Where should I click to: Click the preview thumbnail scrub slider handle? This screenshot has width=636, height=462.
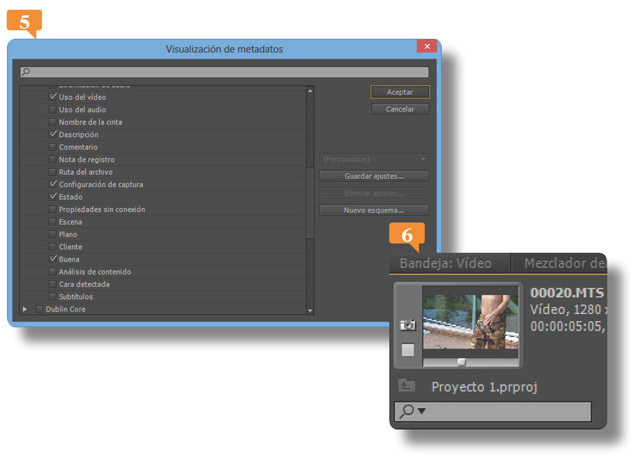click(x=461, y=361)
